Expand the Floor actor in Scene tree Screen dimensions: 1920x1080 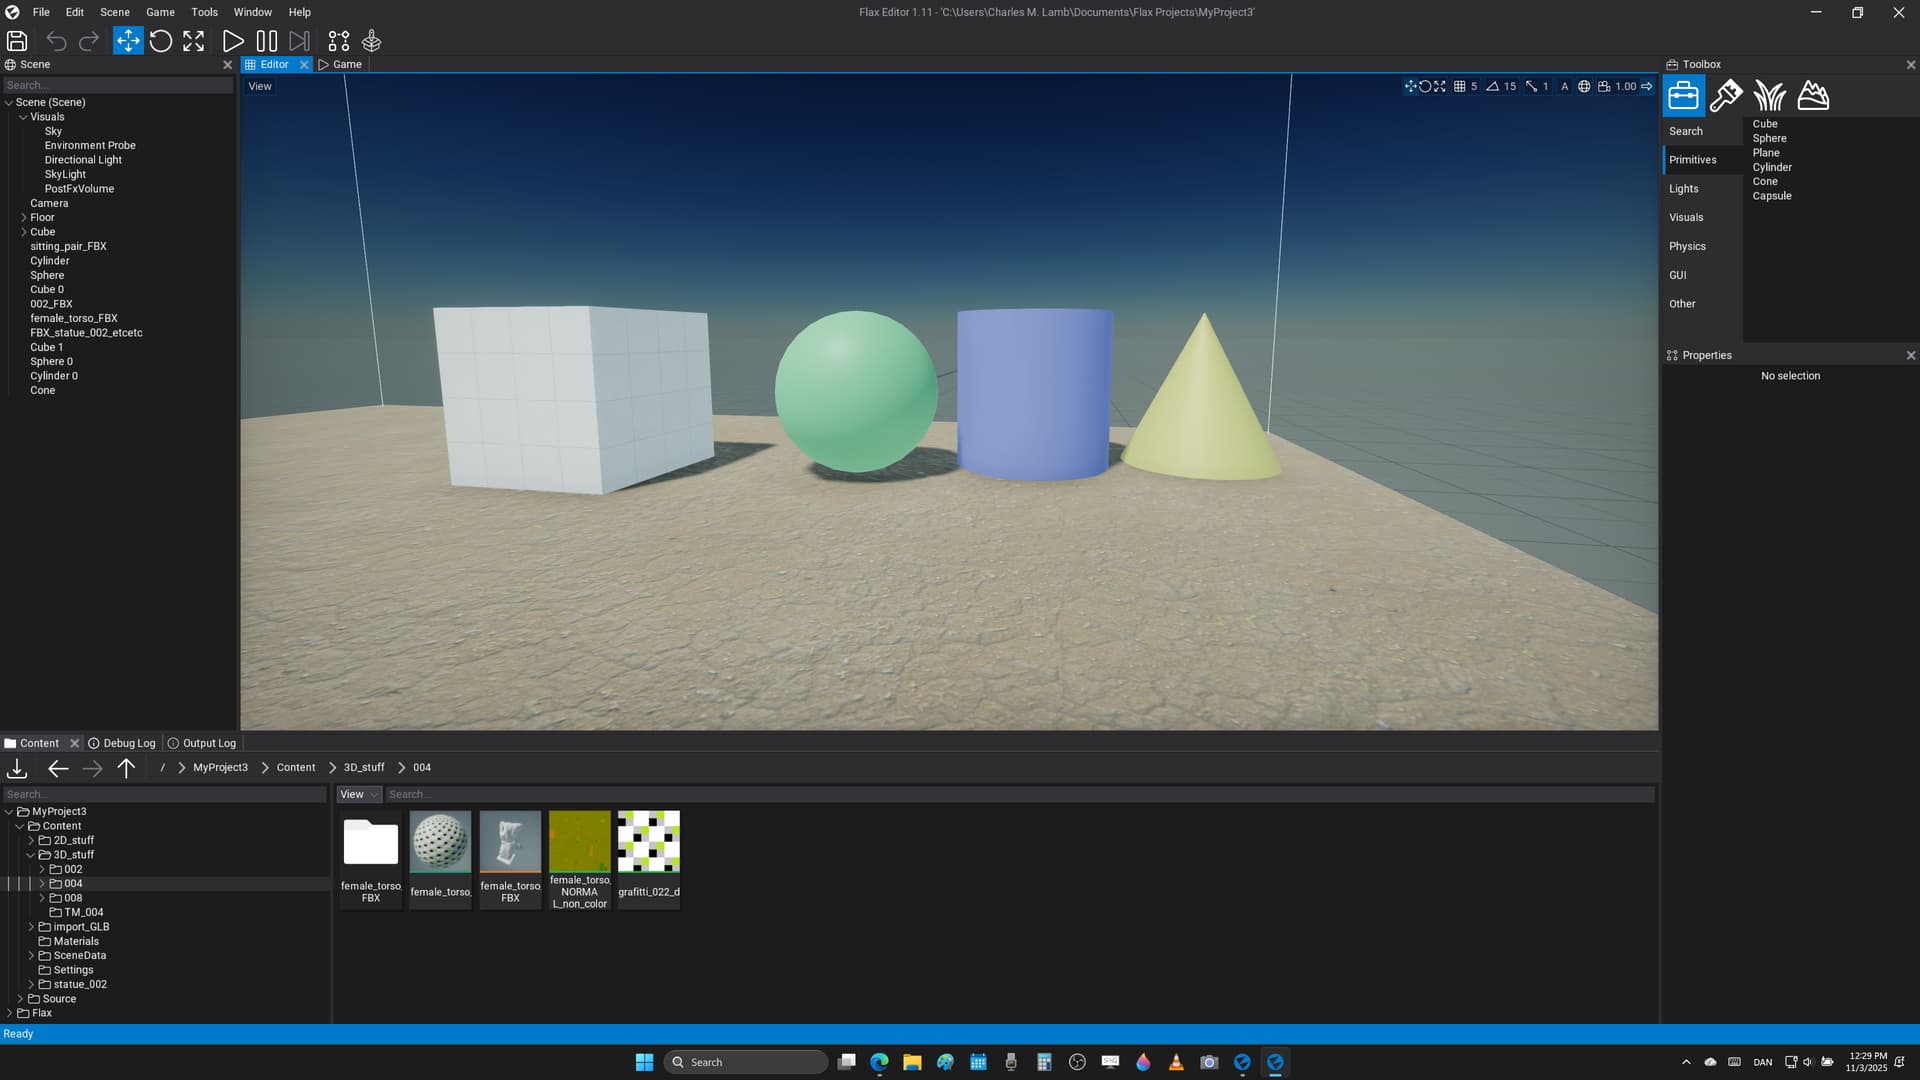[24, 217]
